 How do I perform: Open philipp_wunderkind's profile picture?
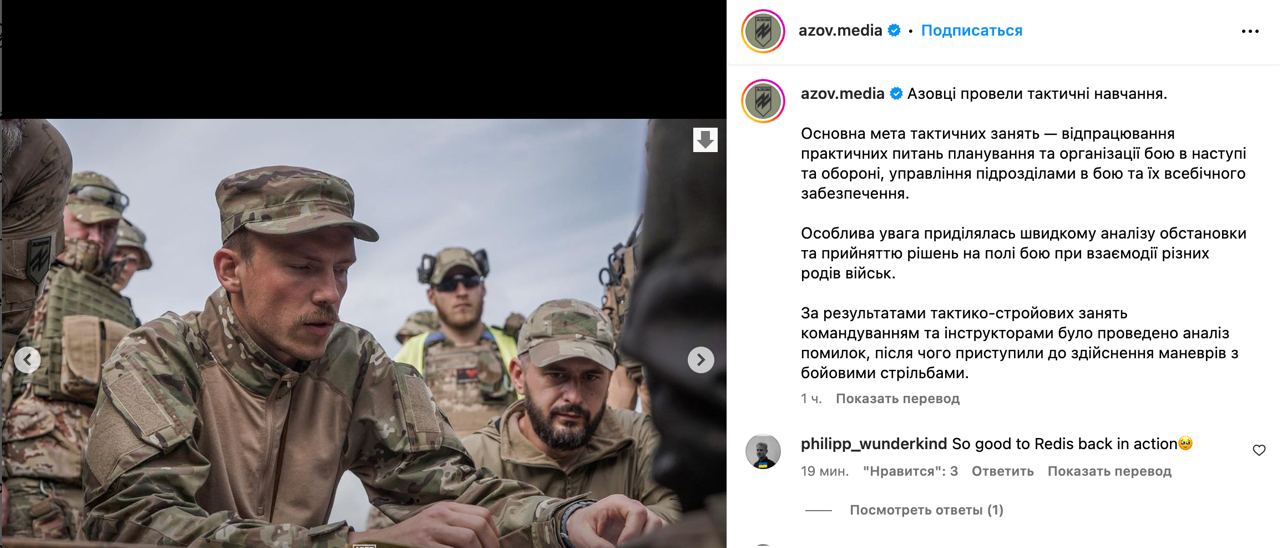(x=763, y=452)
